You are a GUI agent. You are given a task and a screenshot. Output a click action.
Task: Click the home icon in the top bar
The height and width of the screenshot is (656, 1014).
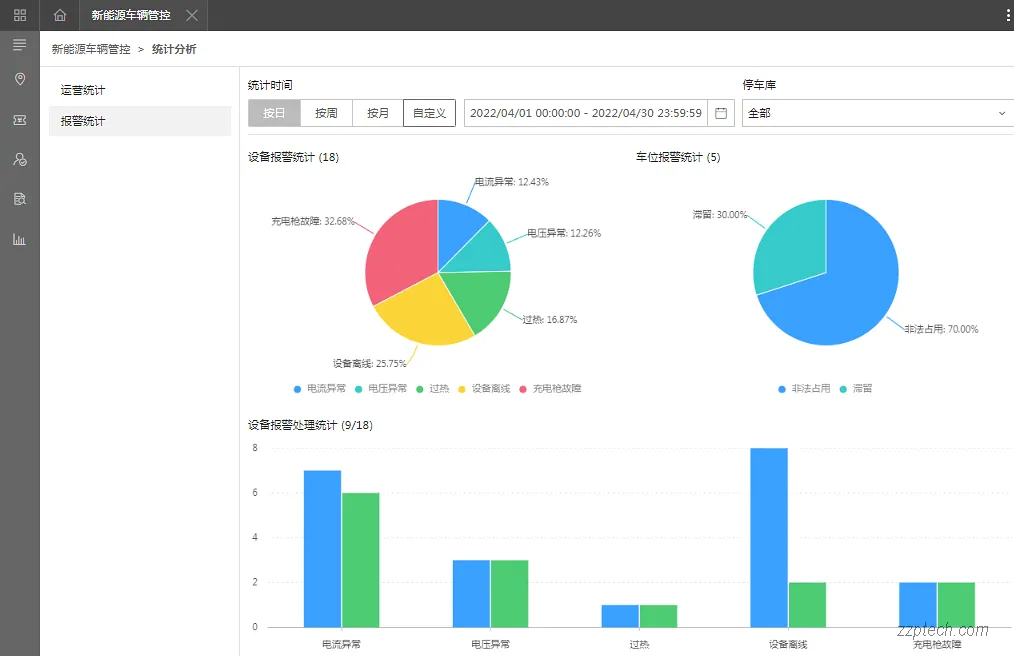pos(59,15)
